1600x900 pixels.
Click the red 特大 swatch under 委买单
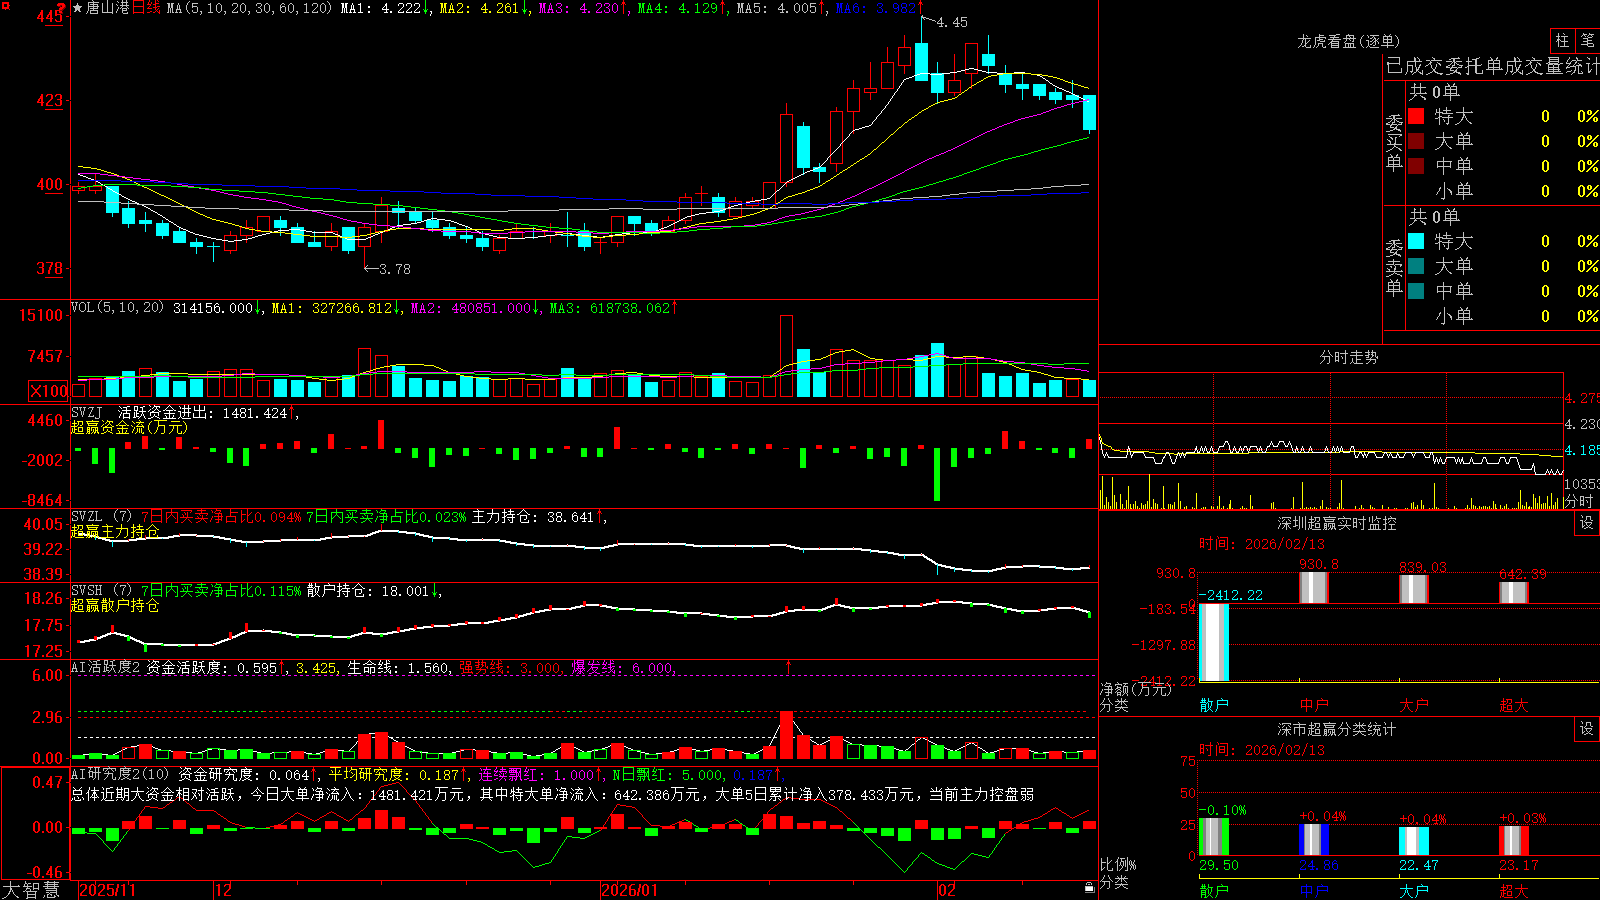[1416, 116]
